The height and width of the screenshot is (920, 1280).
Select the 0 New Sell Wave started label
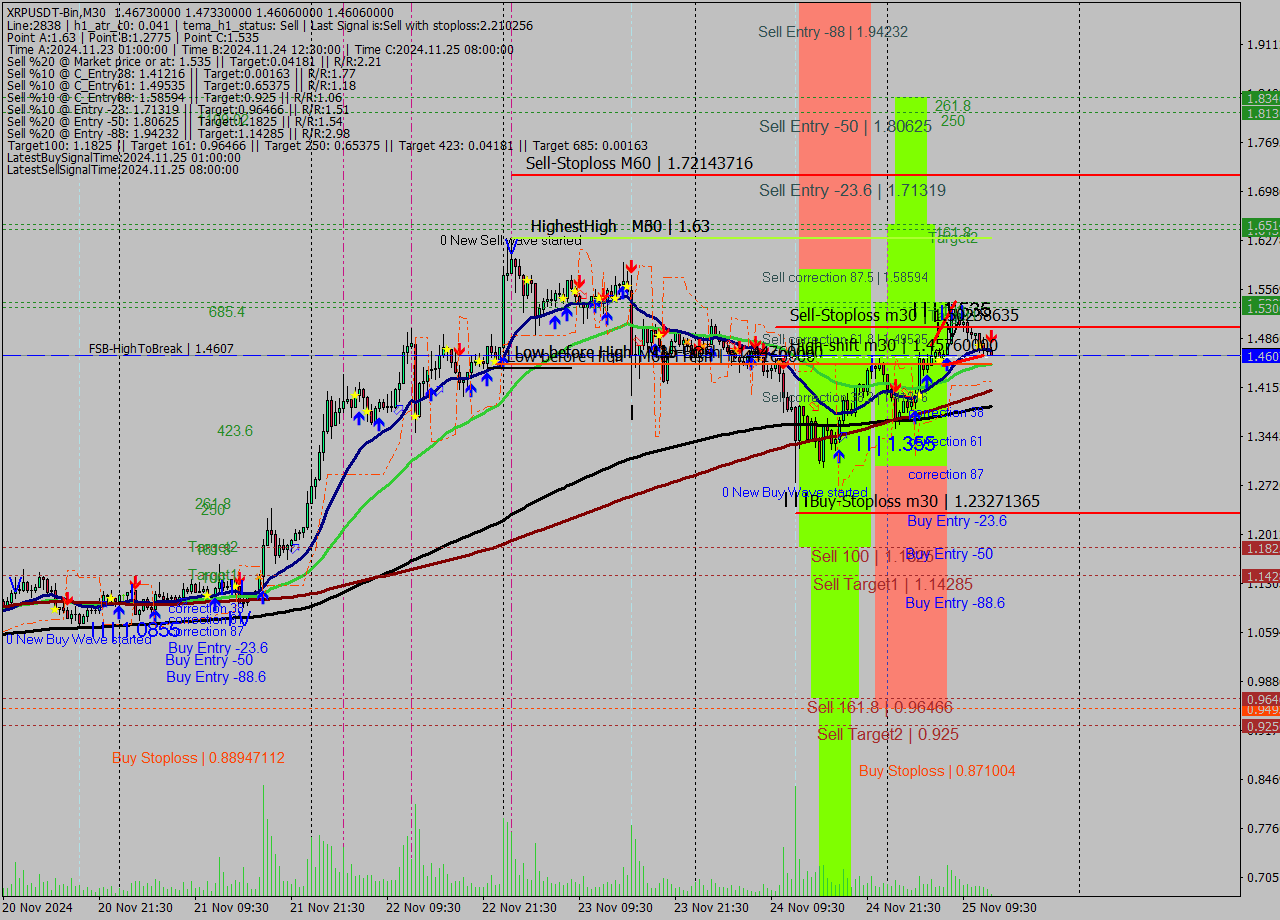coord(510,240)
